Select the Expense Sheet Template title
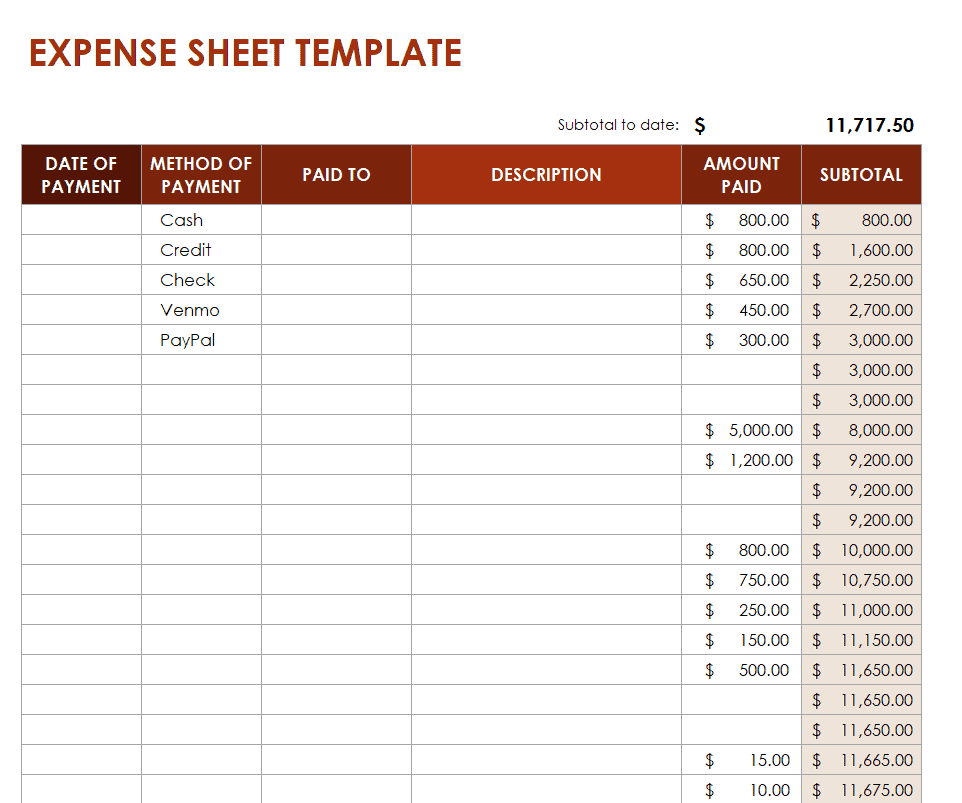This screenshot has height=803, width=962. (x=245, y=53)
